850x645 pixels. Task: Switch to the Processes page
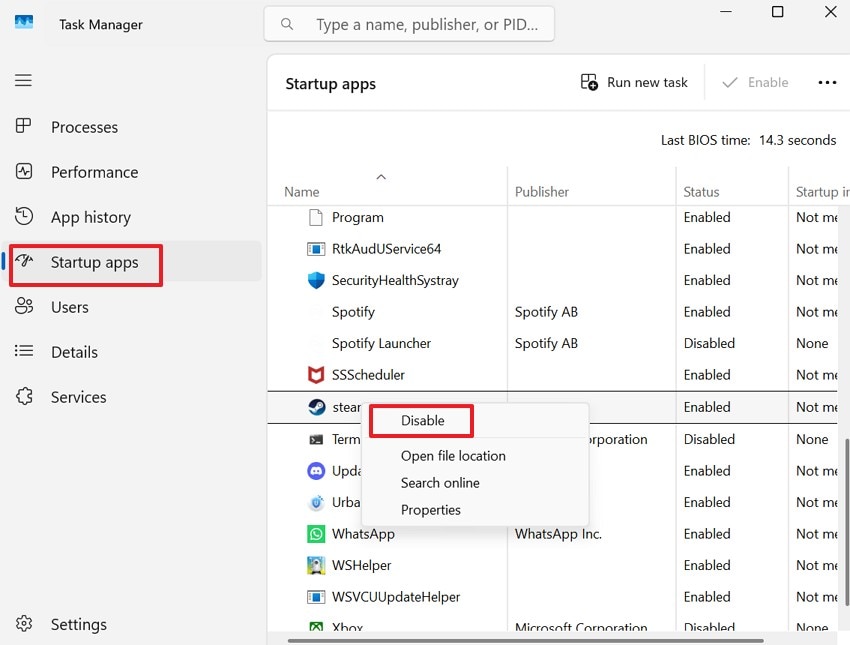84,127
